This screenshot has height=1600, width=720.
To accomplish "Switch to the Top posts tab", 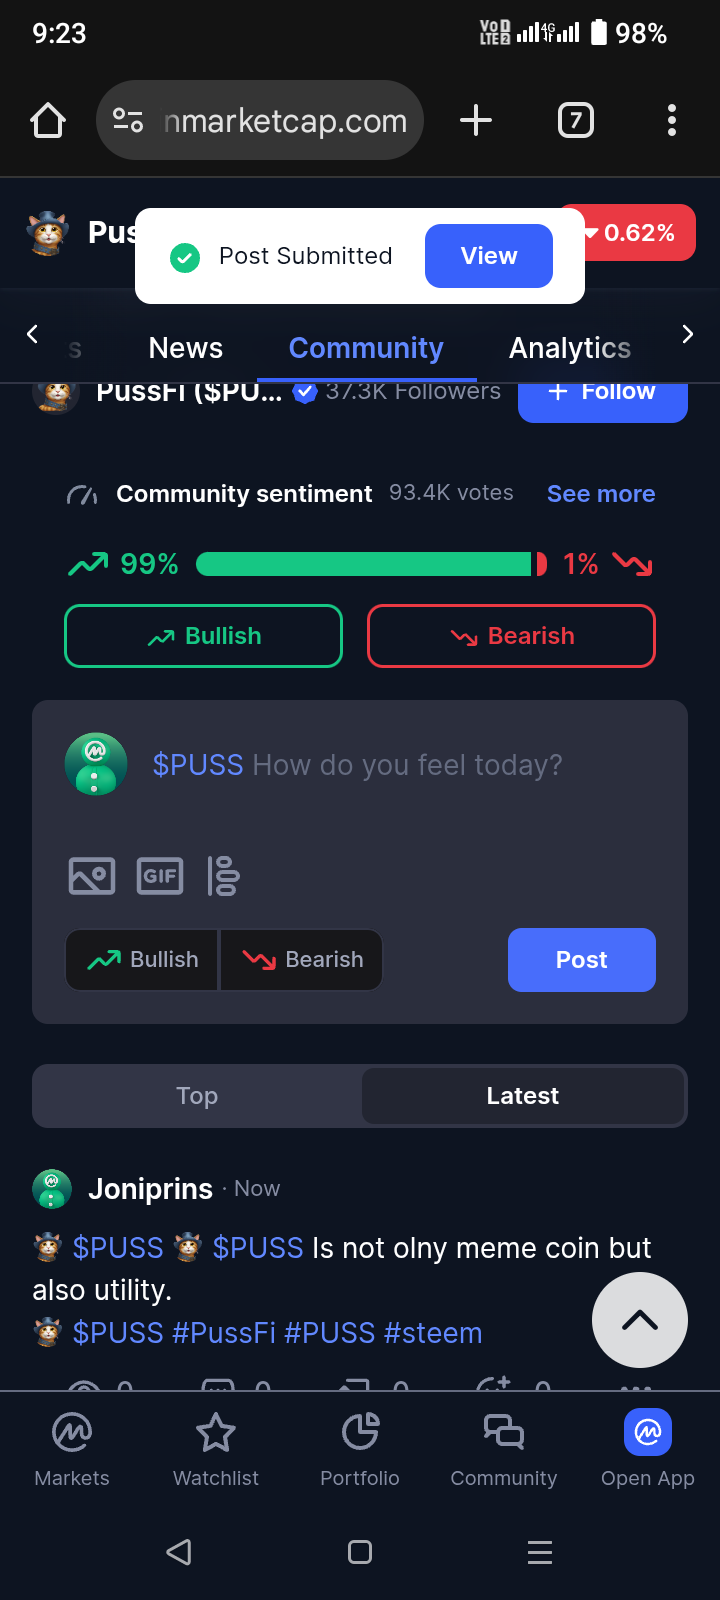I will [197, 1096].
